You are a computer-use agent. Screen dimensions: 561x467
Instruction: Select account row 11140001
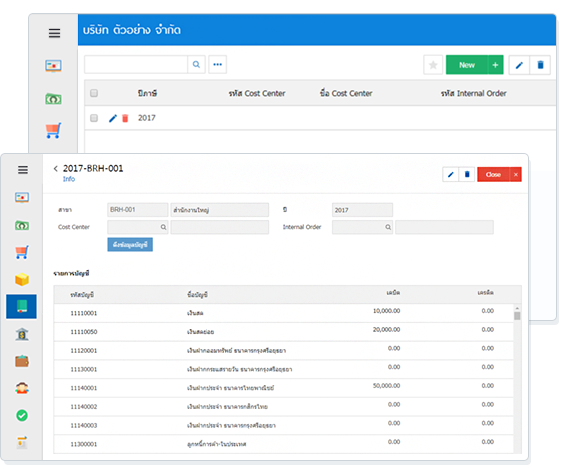pyautogui.click(x=284, y=388)
